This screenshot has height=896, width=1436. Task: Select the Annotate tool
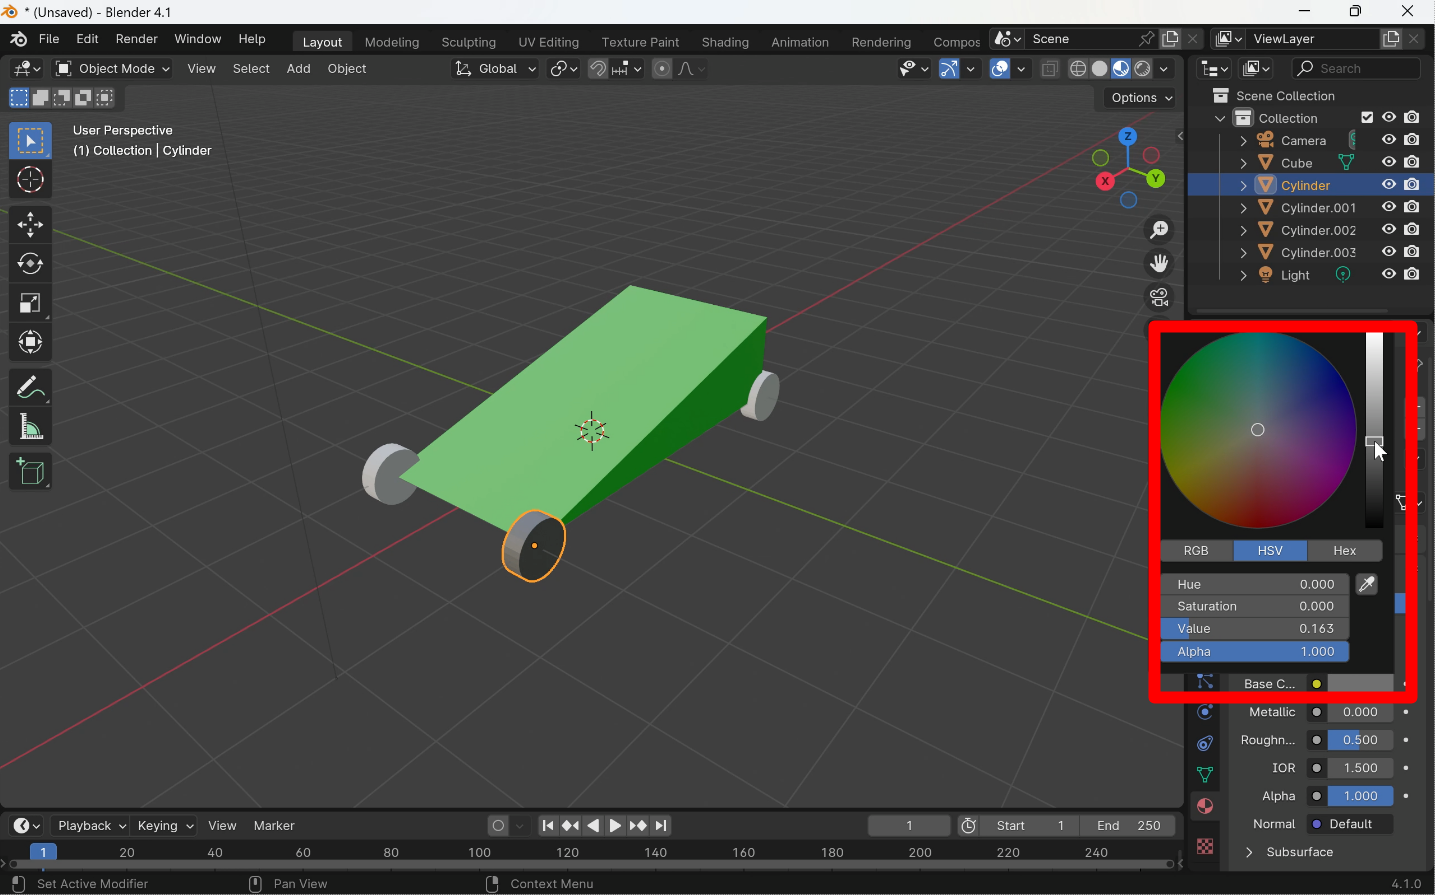coord(30,387)
